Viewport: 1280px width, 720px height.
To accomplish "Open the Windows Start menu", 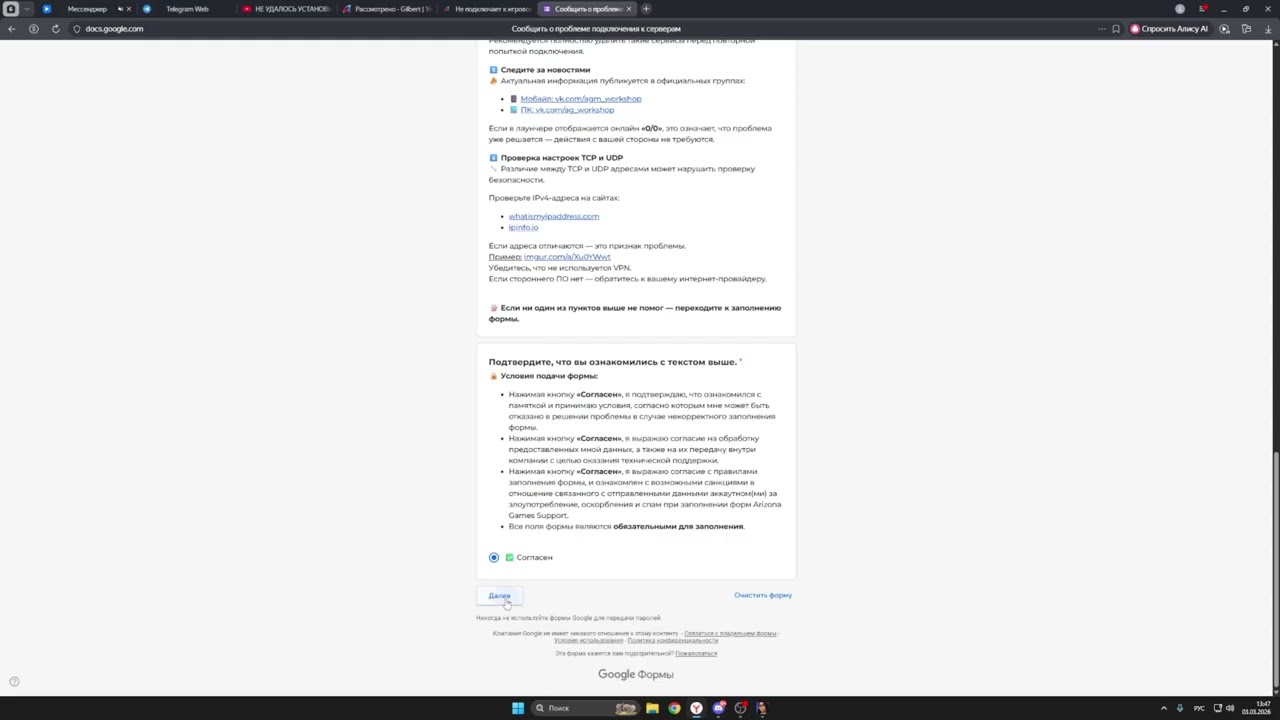I will coord(518,708).
